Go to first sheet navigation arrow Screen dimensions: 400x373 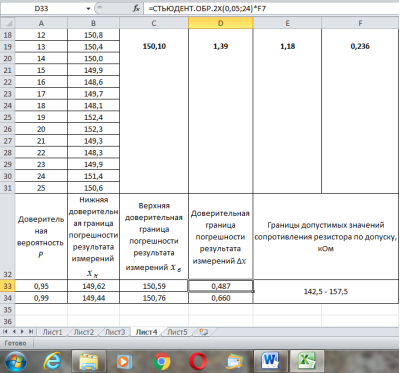coord(5,332)
